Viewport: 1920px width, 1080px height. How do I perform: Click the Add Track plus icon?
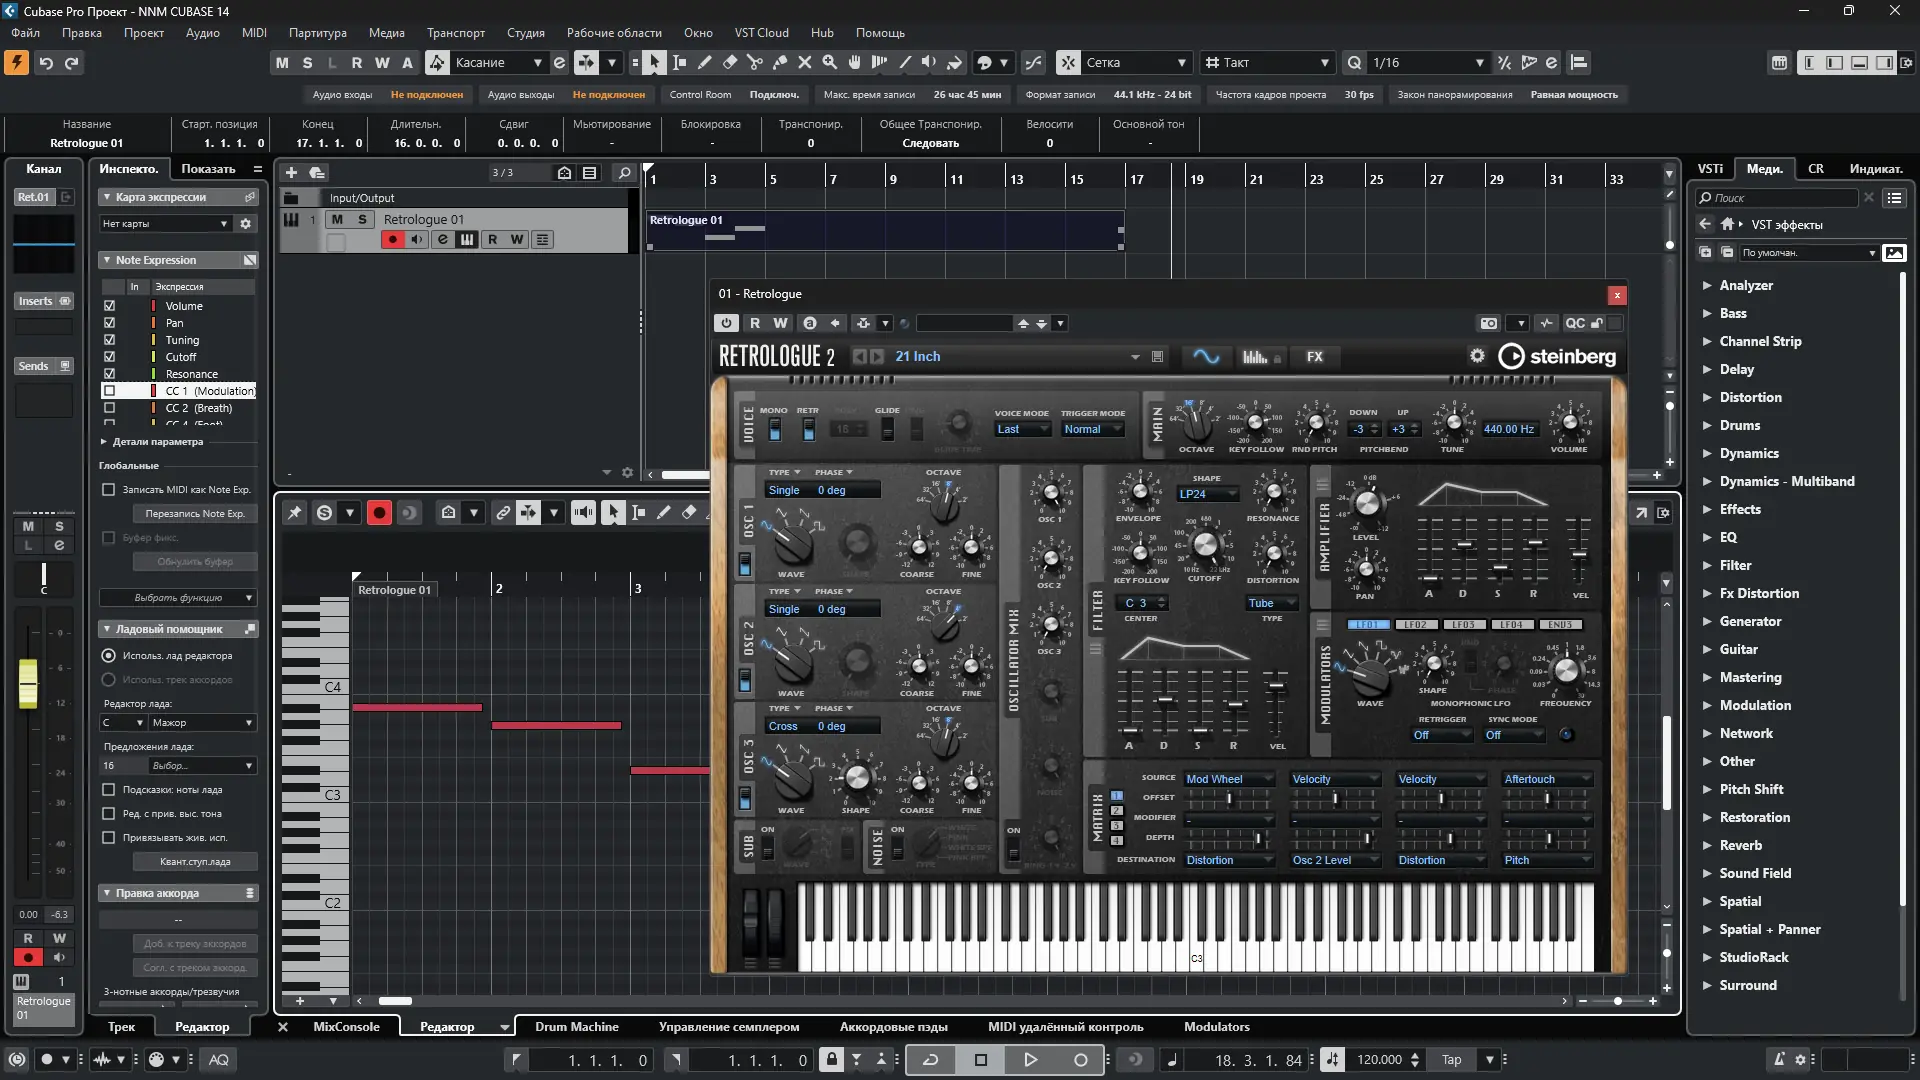tap(291, 173)
